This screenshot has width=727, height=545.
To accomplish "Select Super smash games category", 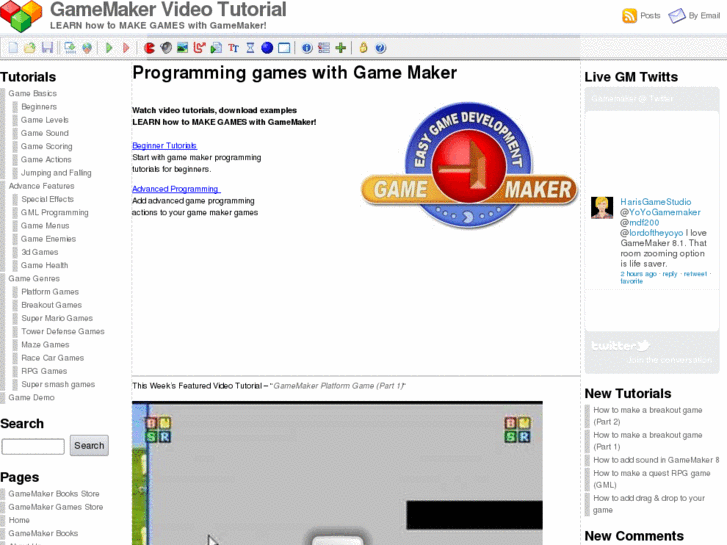I will pos(58,385).
